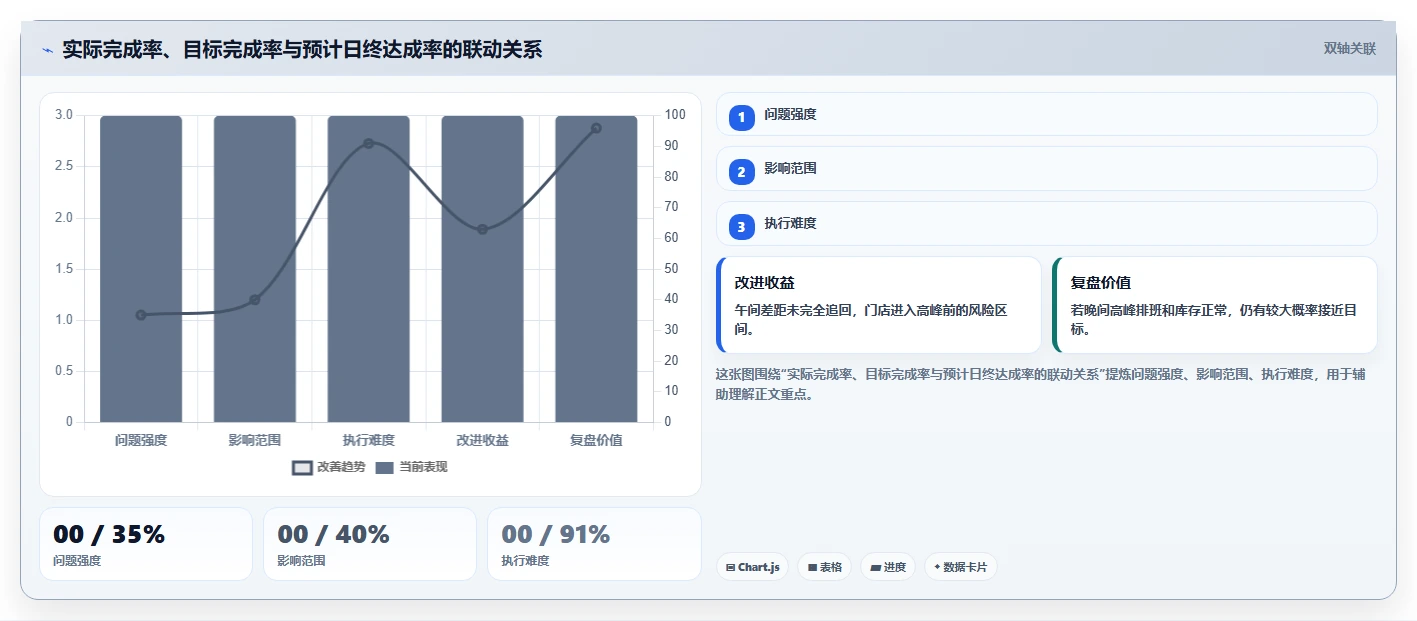
Task: Click the icon inside the 进度 tag
Action: pyautogui.click(x=876, y=568)
